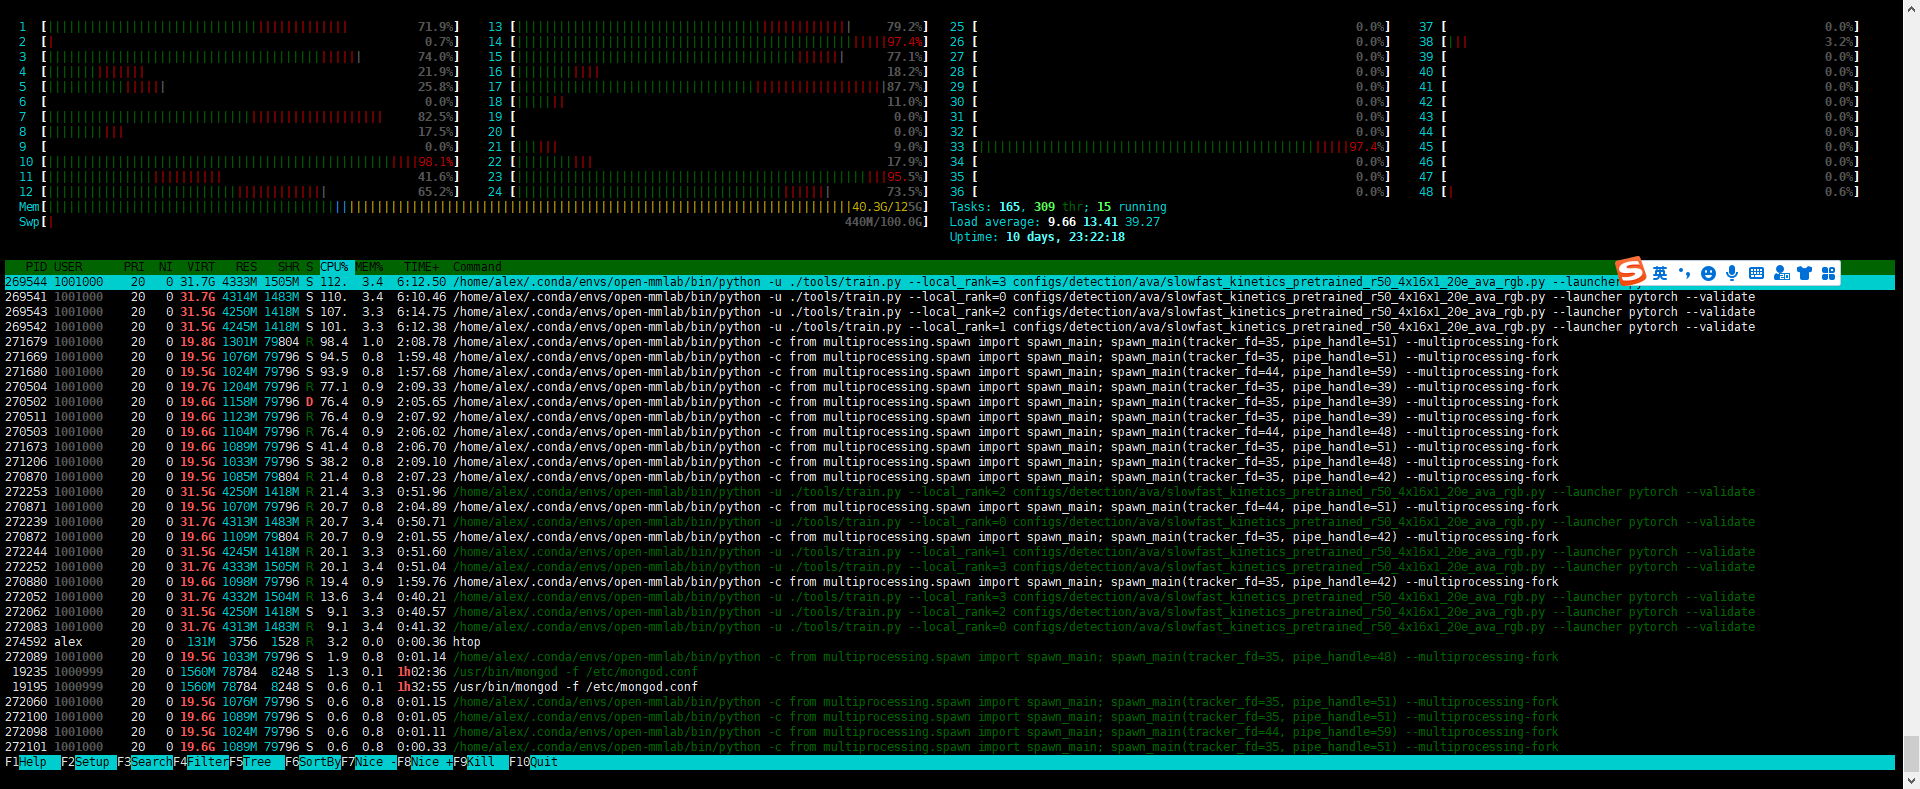
Task: Click the Uptime 10 days, 23:22:18 line
Action: pos(1037,237)
